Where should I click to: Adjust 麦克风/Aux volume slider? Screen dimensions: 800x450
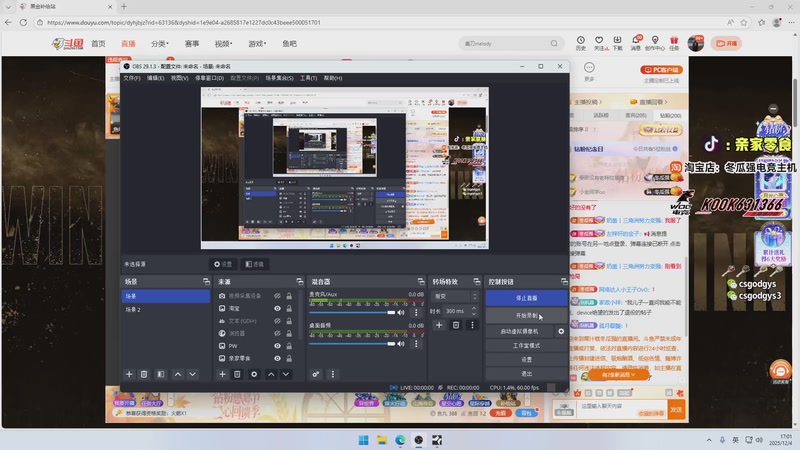[352, 312]
